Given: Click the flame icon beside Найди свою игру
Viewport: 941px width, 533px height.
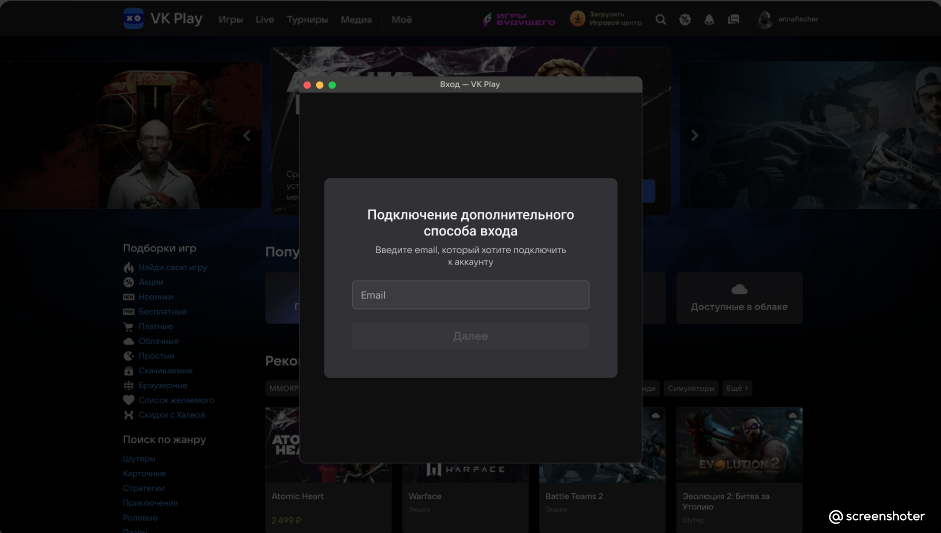Looking at the screenshot, I should click(x=128, y=267).
